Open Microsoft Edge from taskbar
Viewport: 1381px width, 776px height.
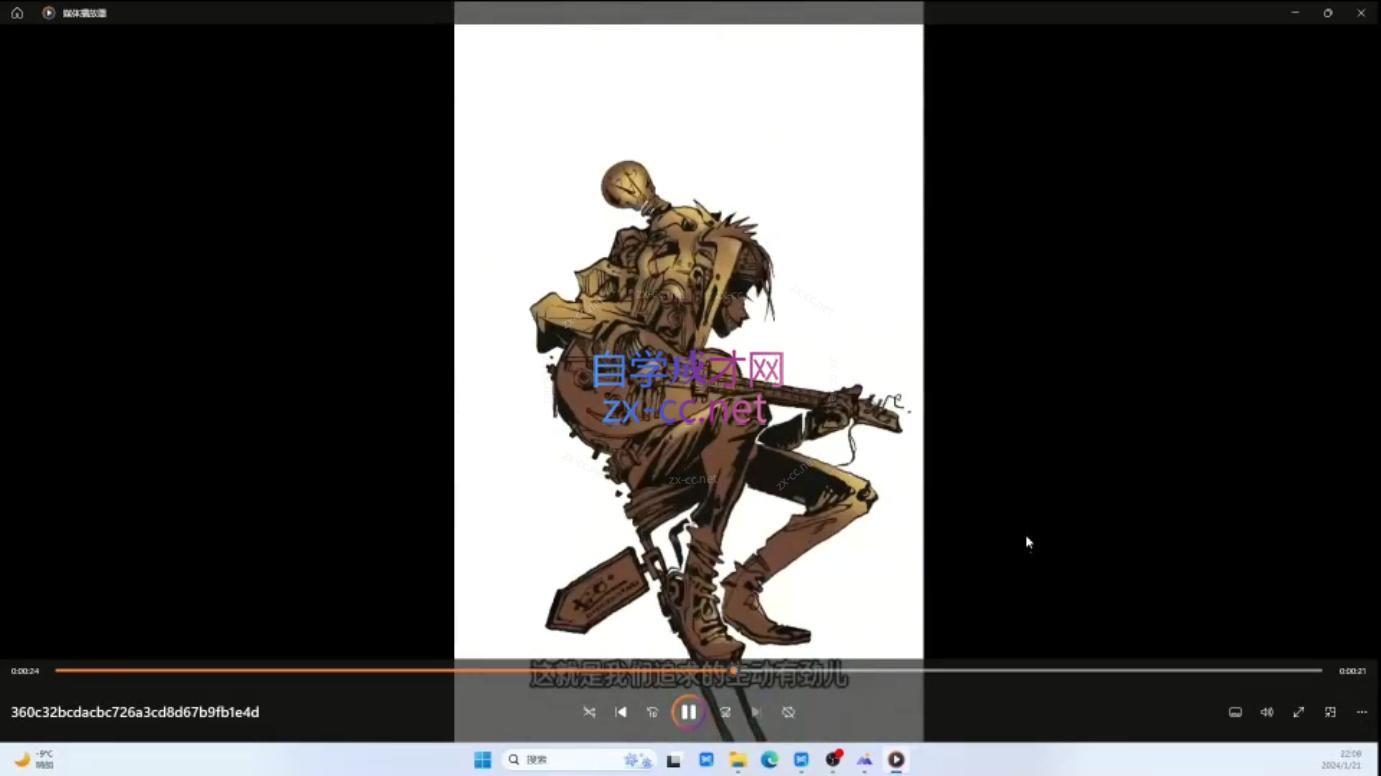click(x=769, y=760)
